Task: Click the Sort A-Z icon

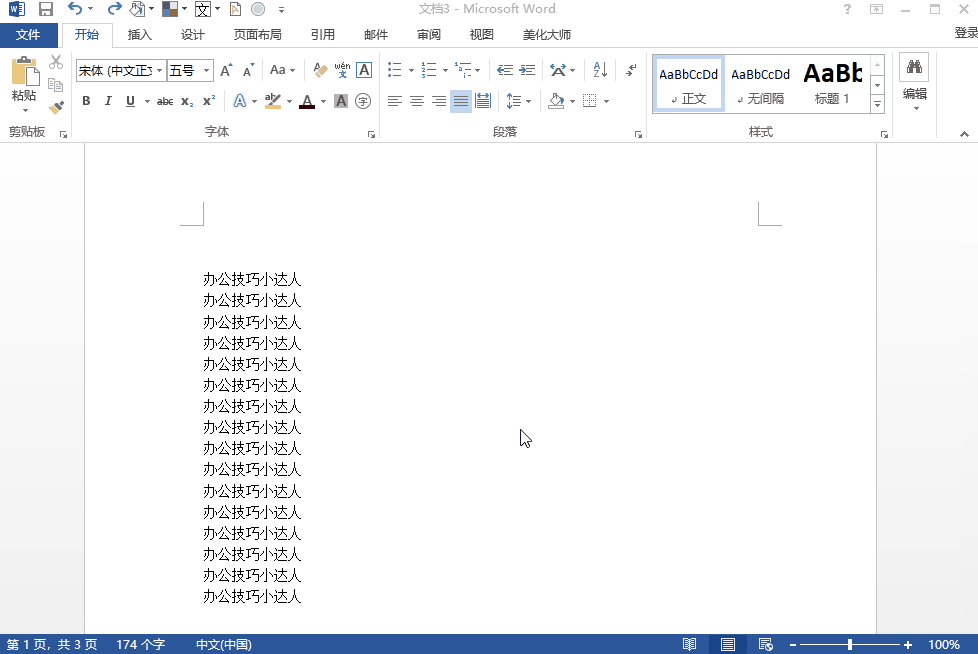Action: click(x=600, y=70)
